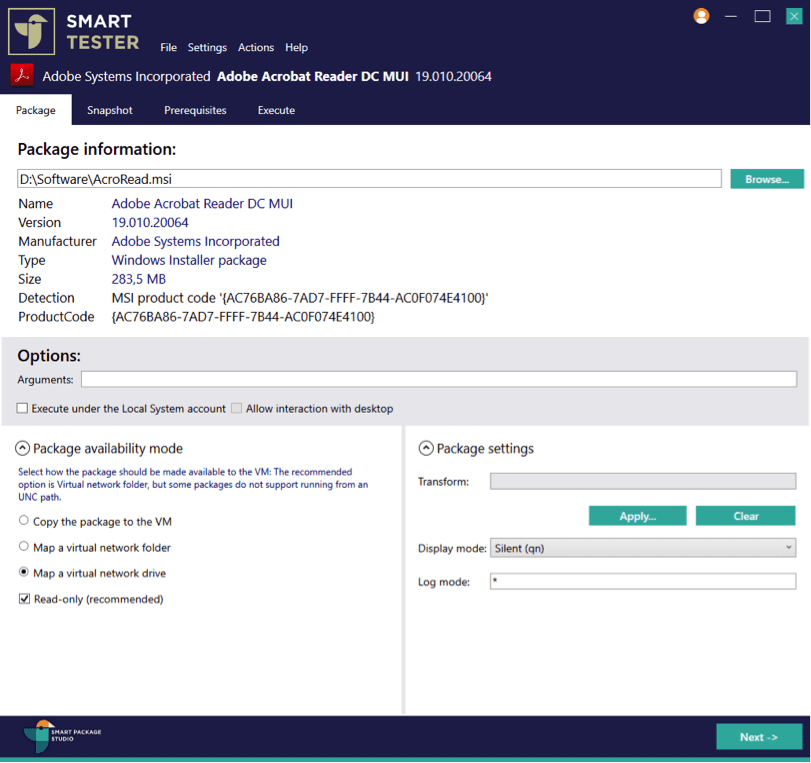Click the name value Adobe Acrobat Reader DC MUI
This screenshot has width=811, height=763.
tap(202, 203)
